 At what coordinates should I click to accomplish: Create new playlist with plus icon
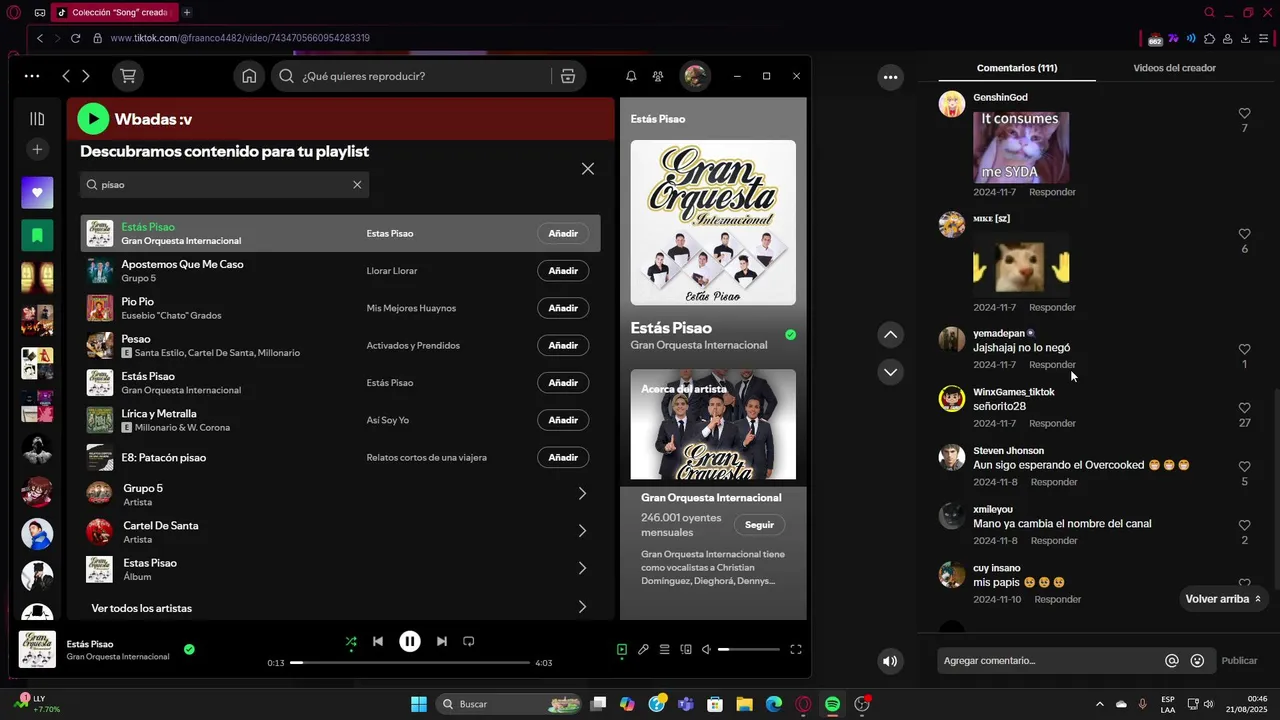coord(37,150)
